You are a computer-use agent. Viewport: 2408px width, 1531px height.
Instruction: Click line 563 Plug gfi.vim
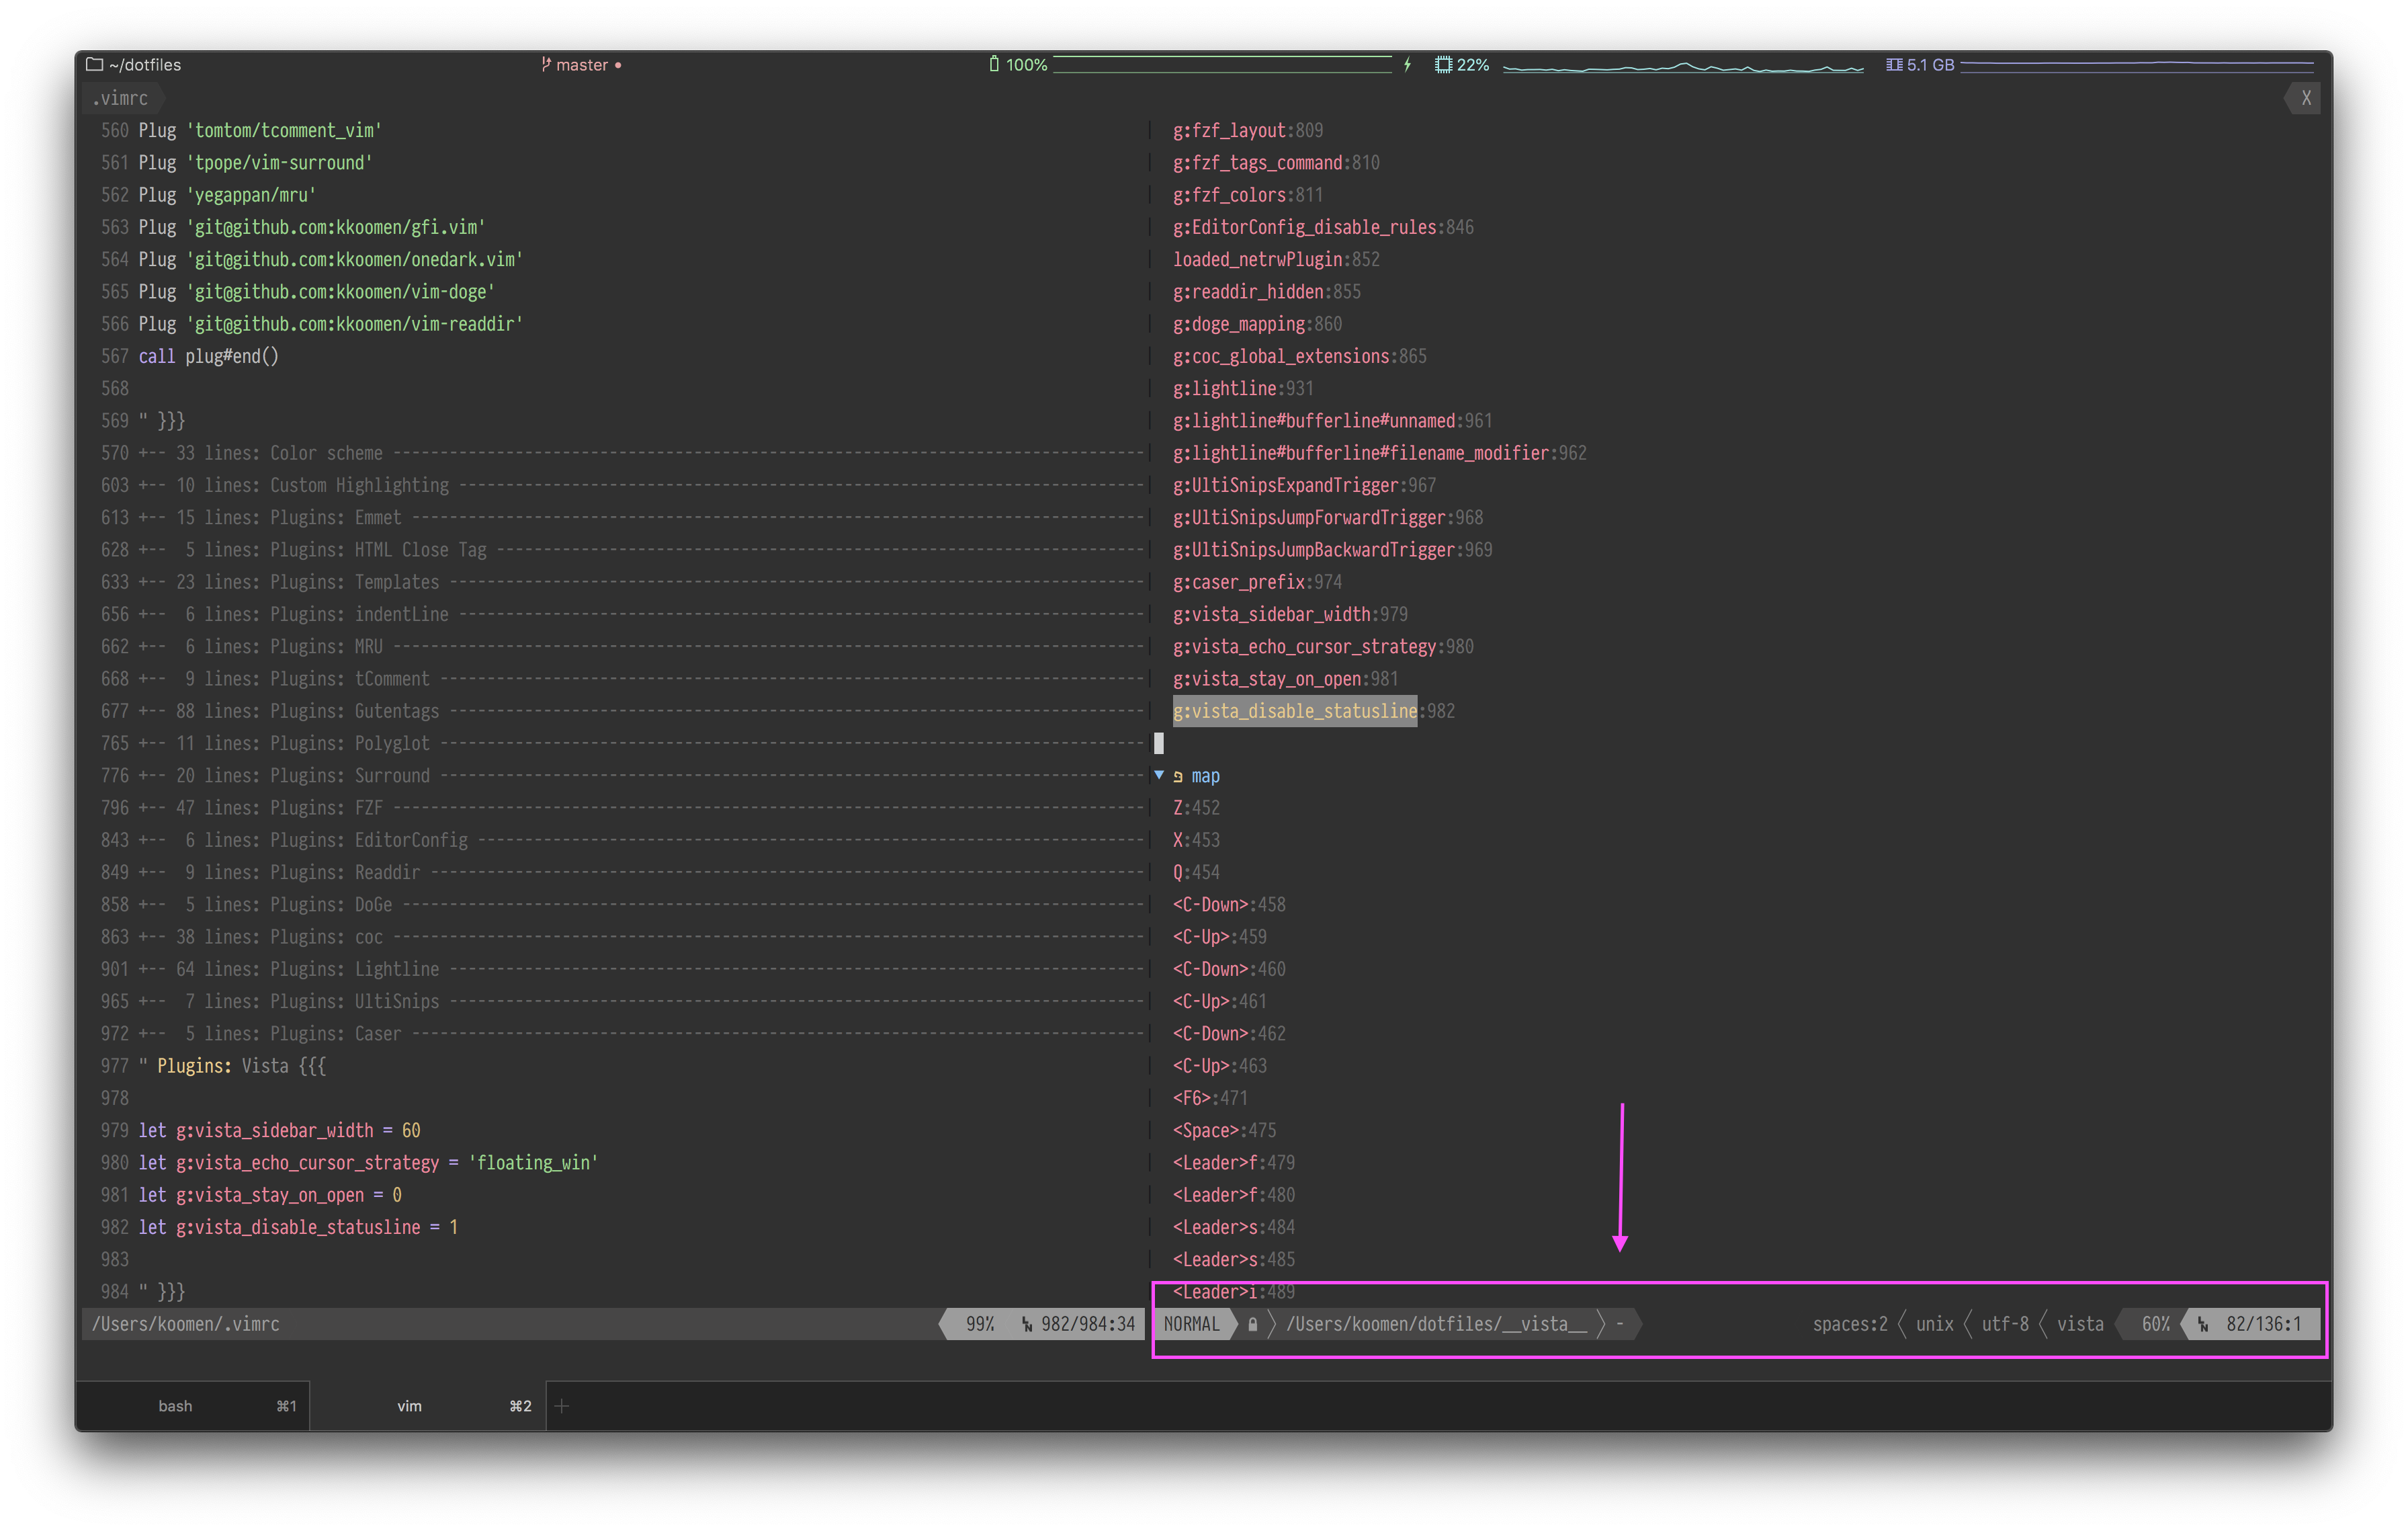tap(311, 227)
